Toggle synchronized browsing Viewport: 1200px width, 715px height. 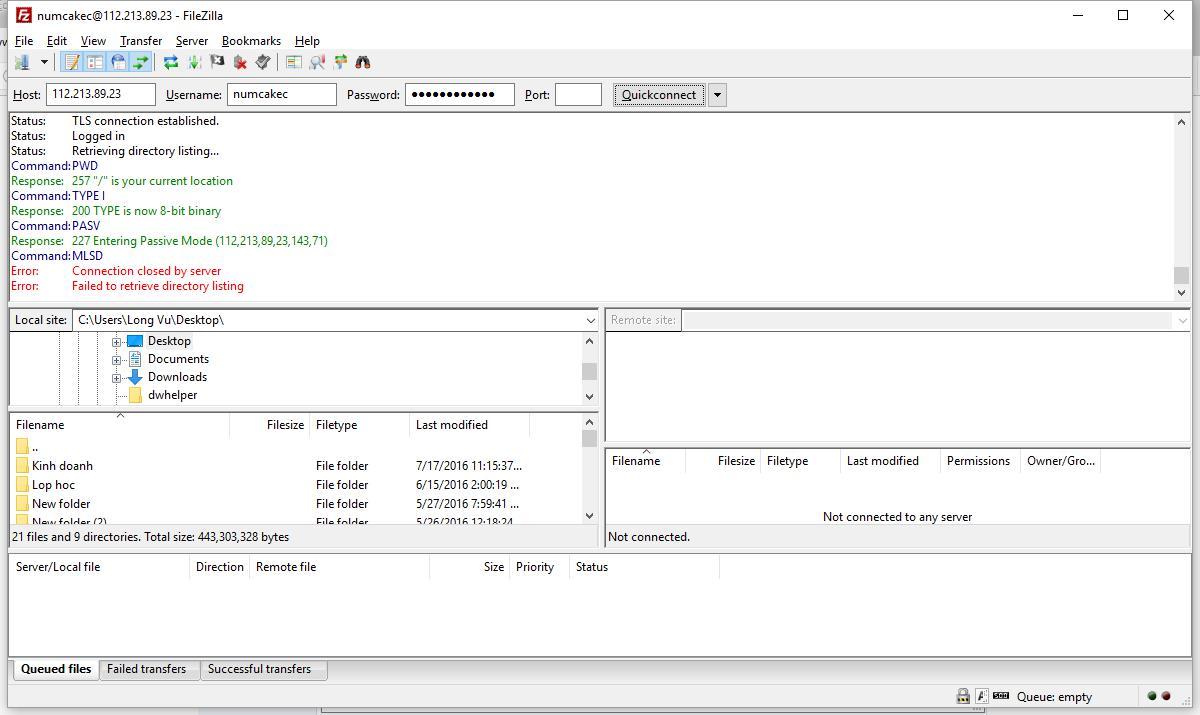340,62
